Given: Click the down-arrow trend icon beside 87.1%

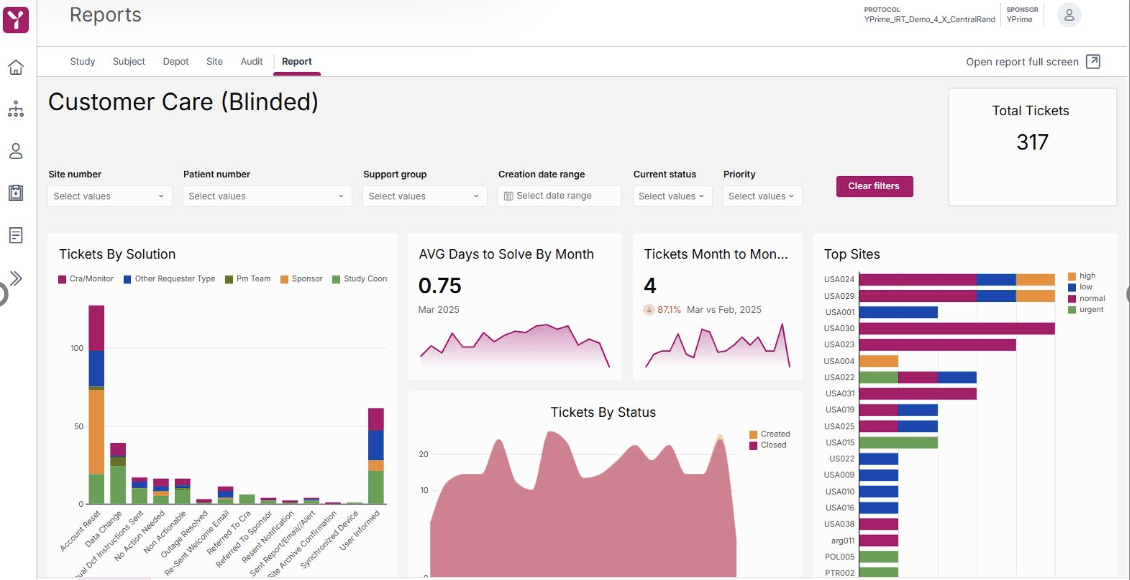Looking at the screenshot, I should pos(649,310).
